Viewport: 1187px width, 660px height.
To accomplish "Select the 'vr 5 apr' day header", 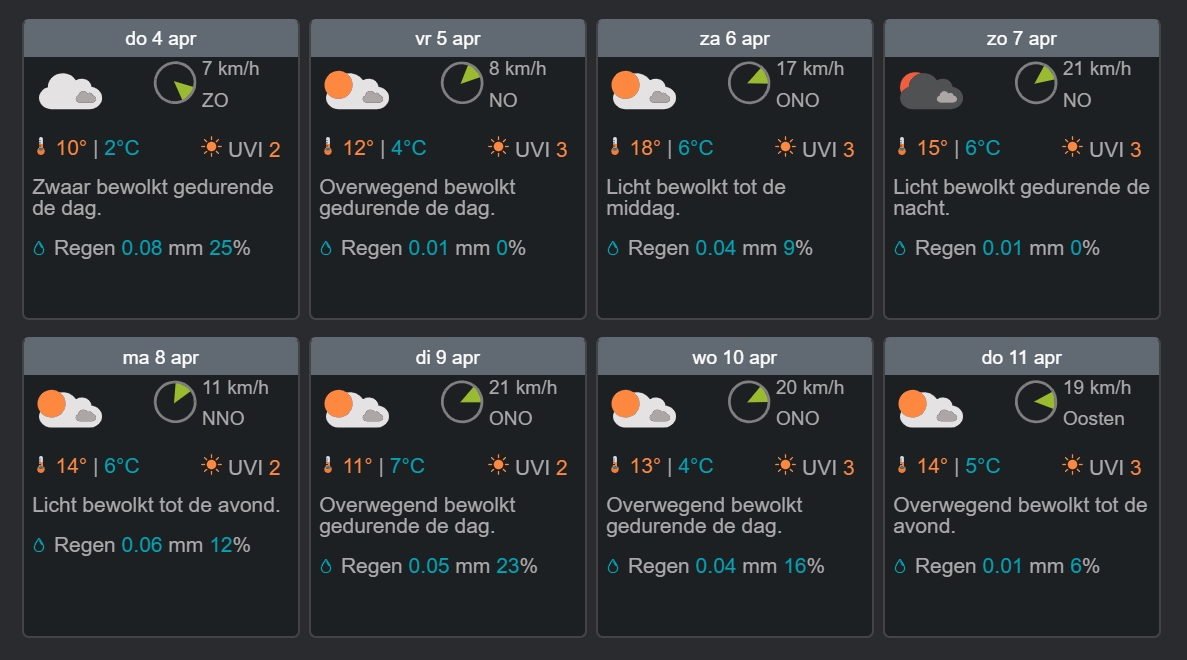I will (448, 39).
